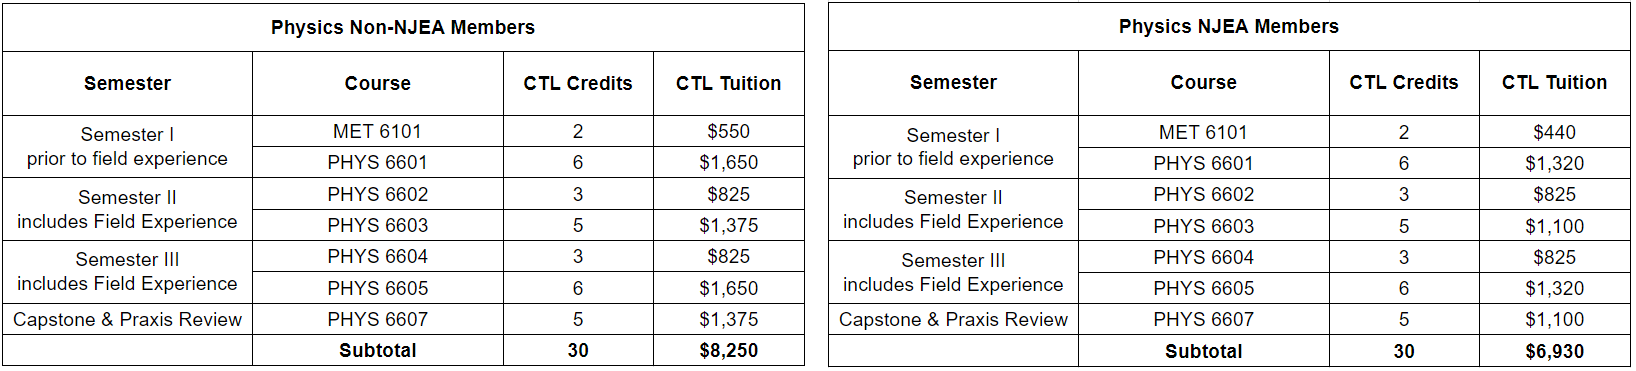1636x371 pixels.
Task: Select Semester II cell in NJEA table
Action: [953, 210]
